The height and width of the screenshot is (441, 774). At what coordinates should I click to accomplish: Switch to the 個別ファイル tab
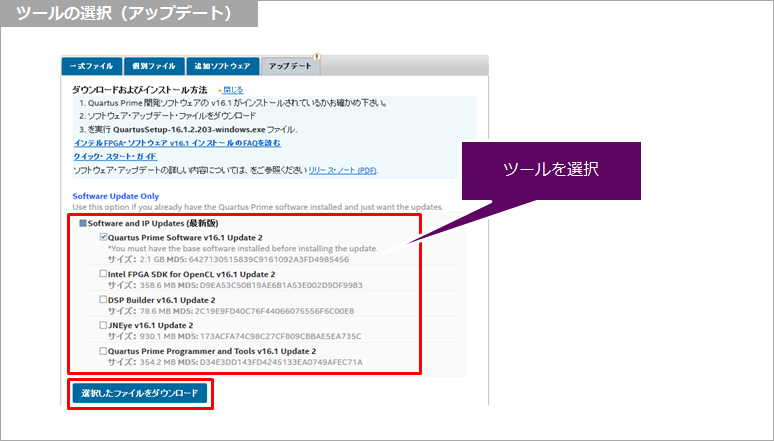[154, 66]
